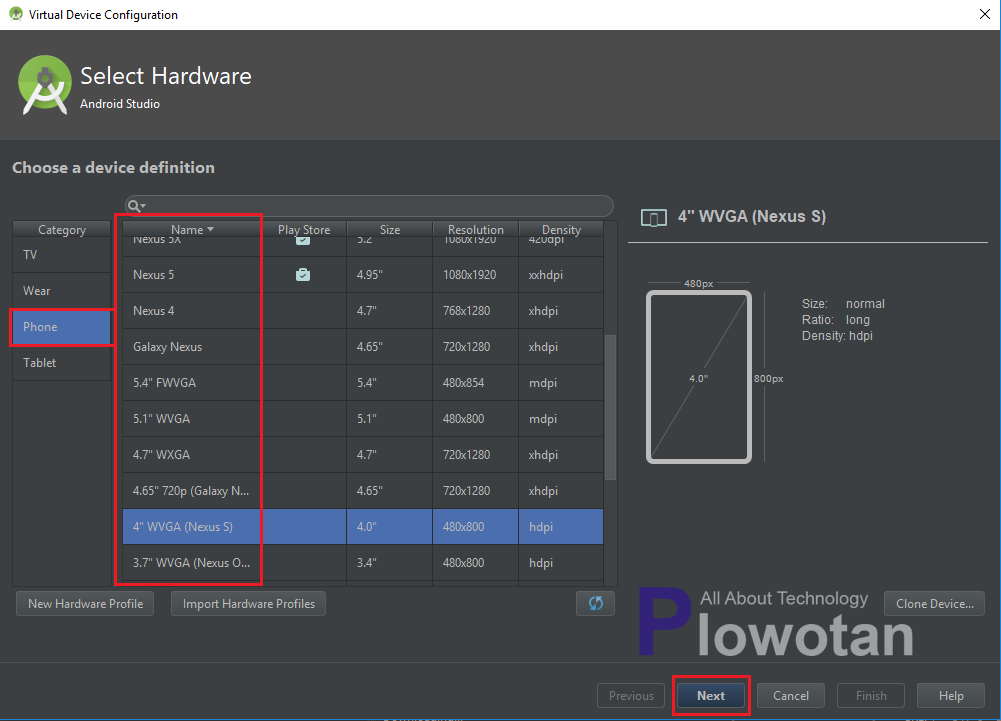The width and height of the screenshot is (1001, 721).
Task: Open Help for device configuration
Action: (x=950, y=695)
